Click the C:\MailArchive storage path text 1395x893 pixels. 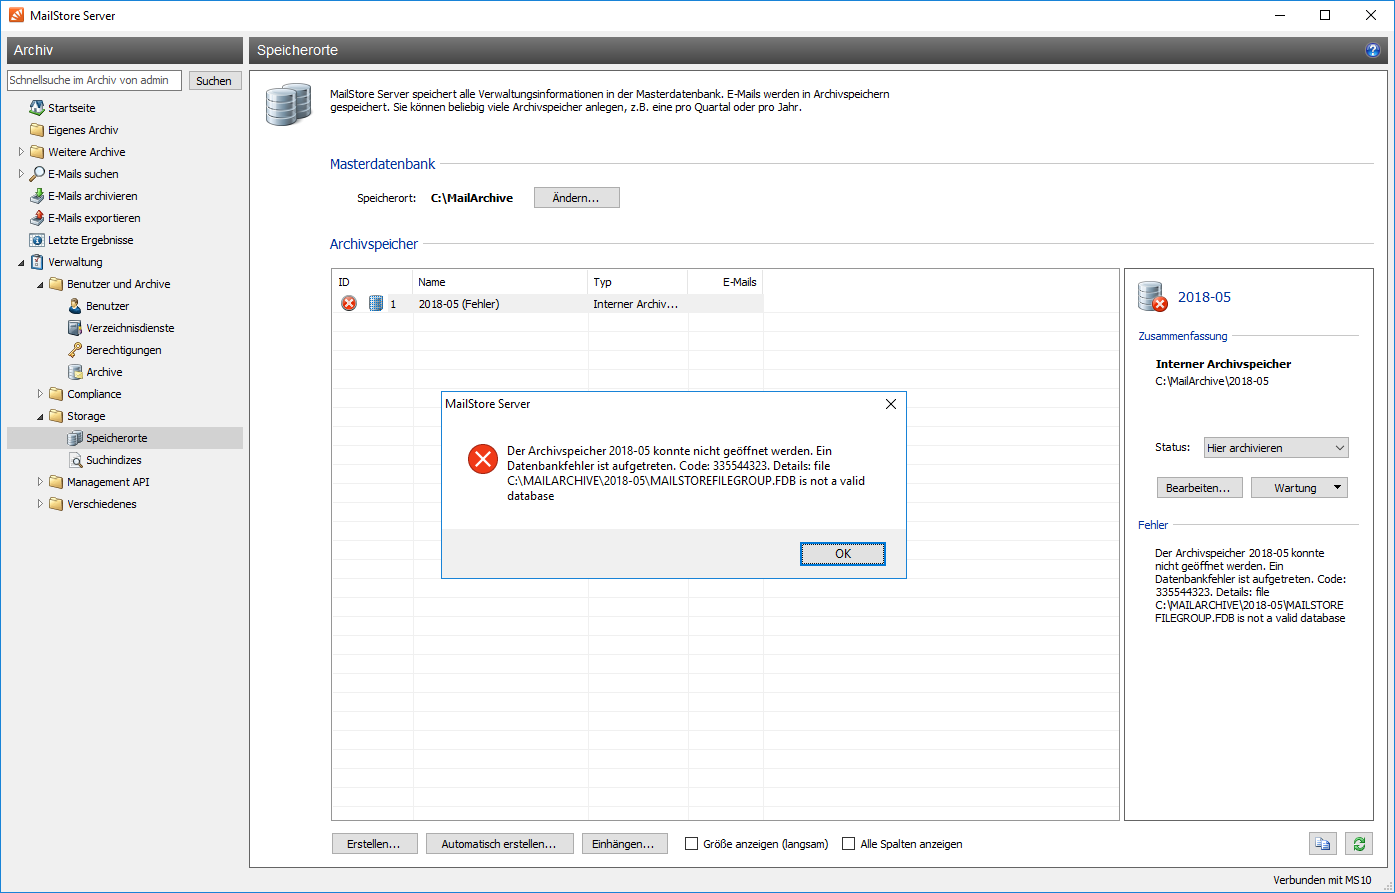[472, 198]
